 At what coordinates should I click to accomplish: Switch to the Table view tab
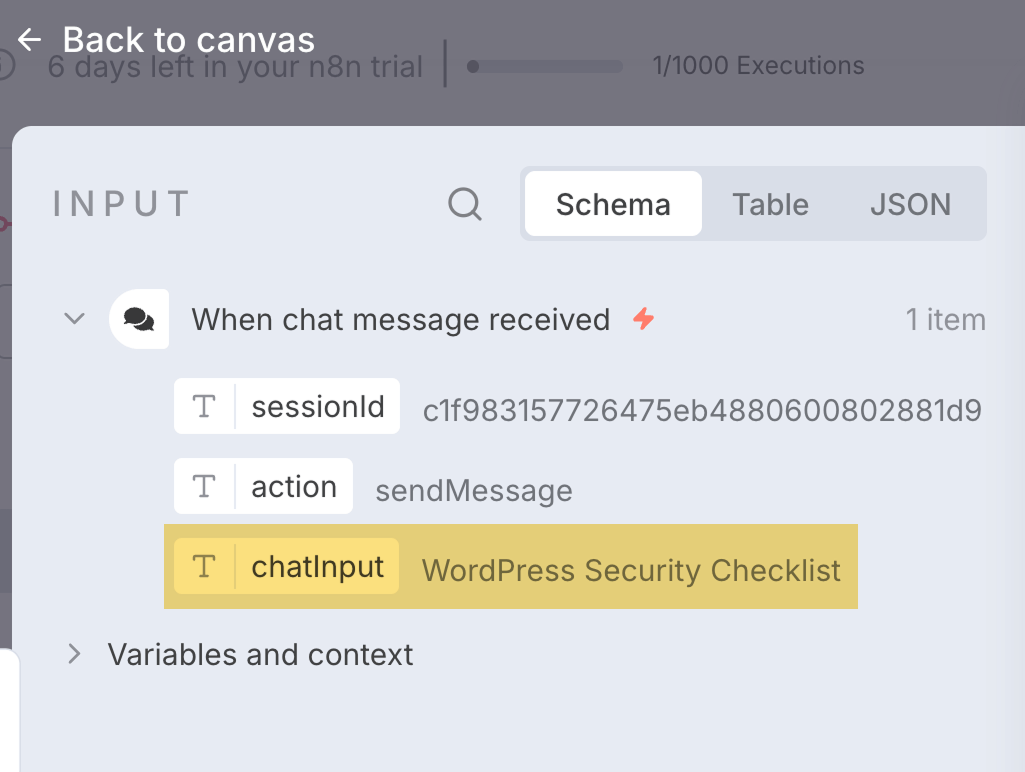pyautogui.click(x=770, y=204)
